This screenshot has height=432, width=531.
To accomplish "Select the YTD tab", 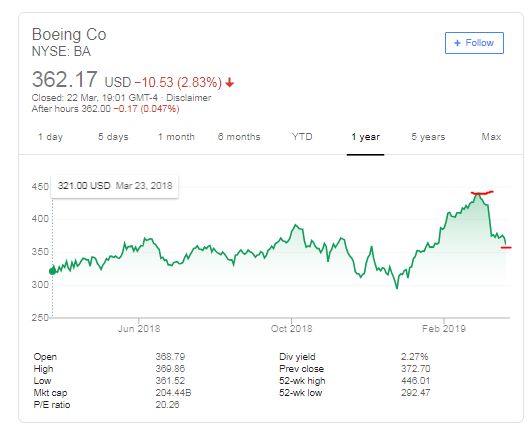I will point(302,137).
